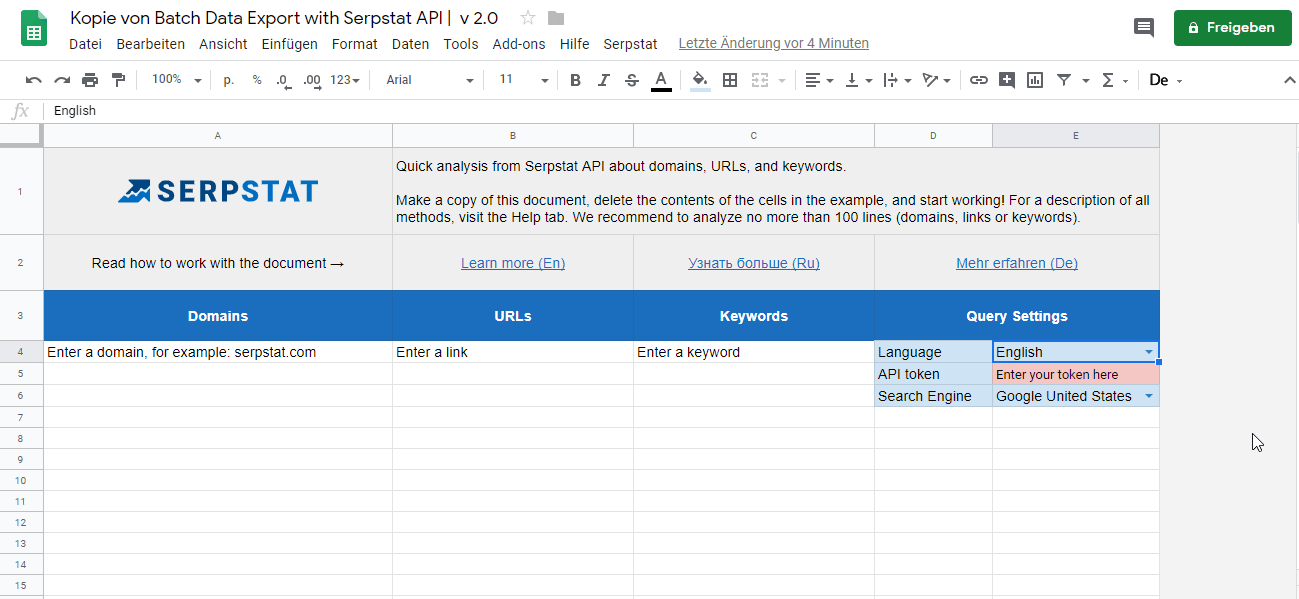The image size is (1299, 599).
Task: Format as percent
Action: click(257, 80)
